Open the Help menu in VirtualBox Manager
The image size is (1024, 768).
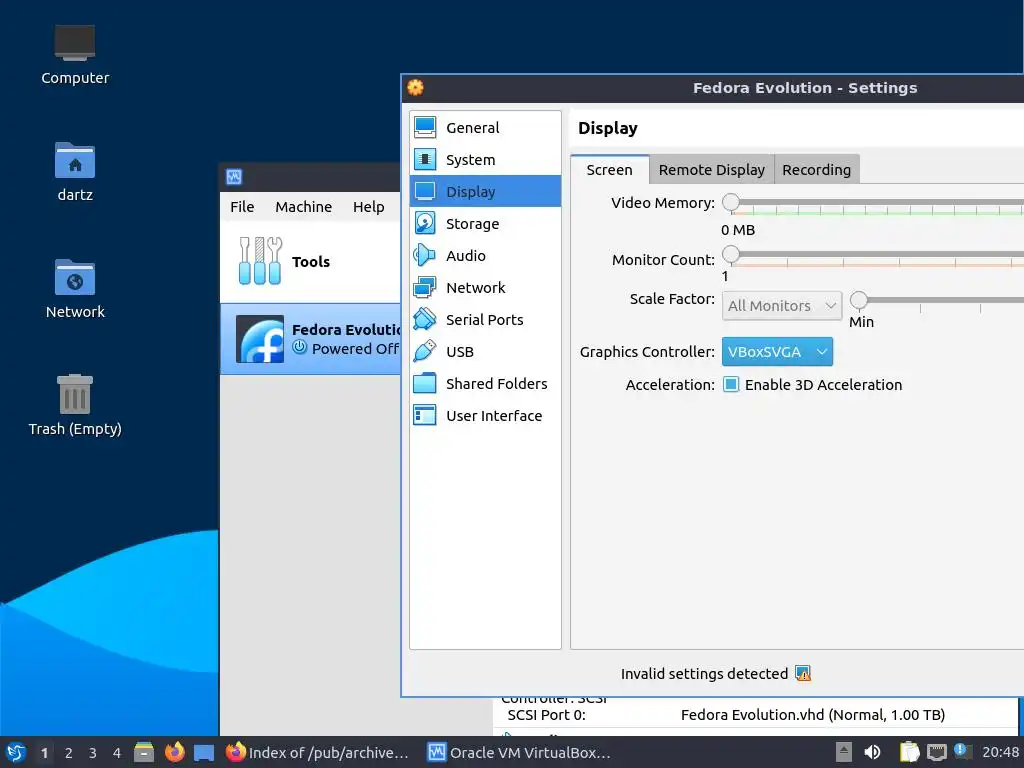368,207
